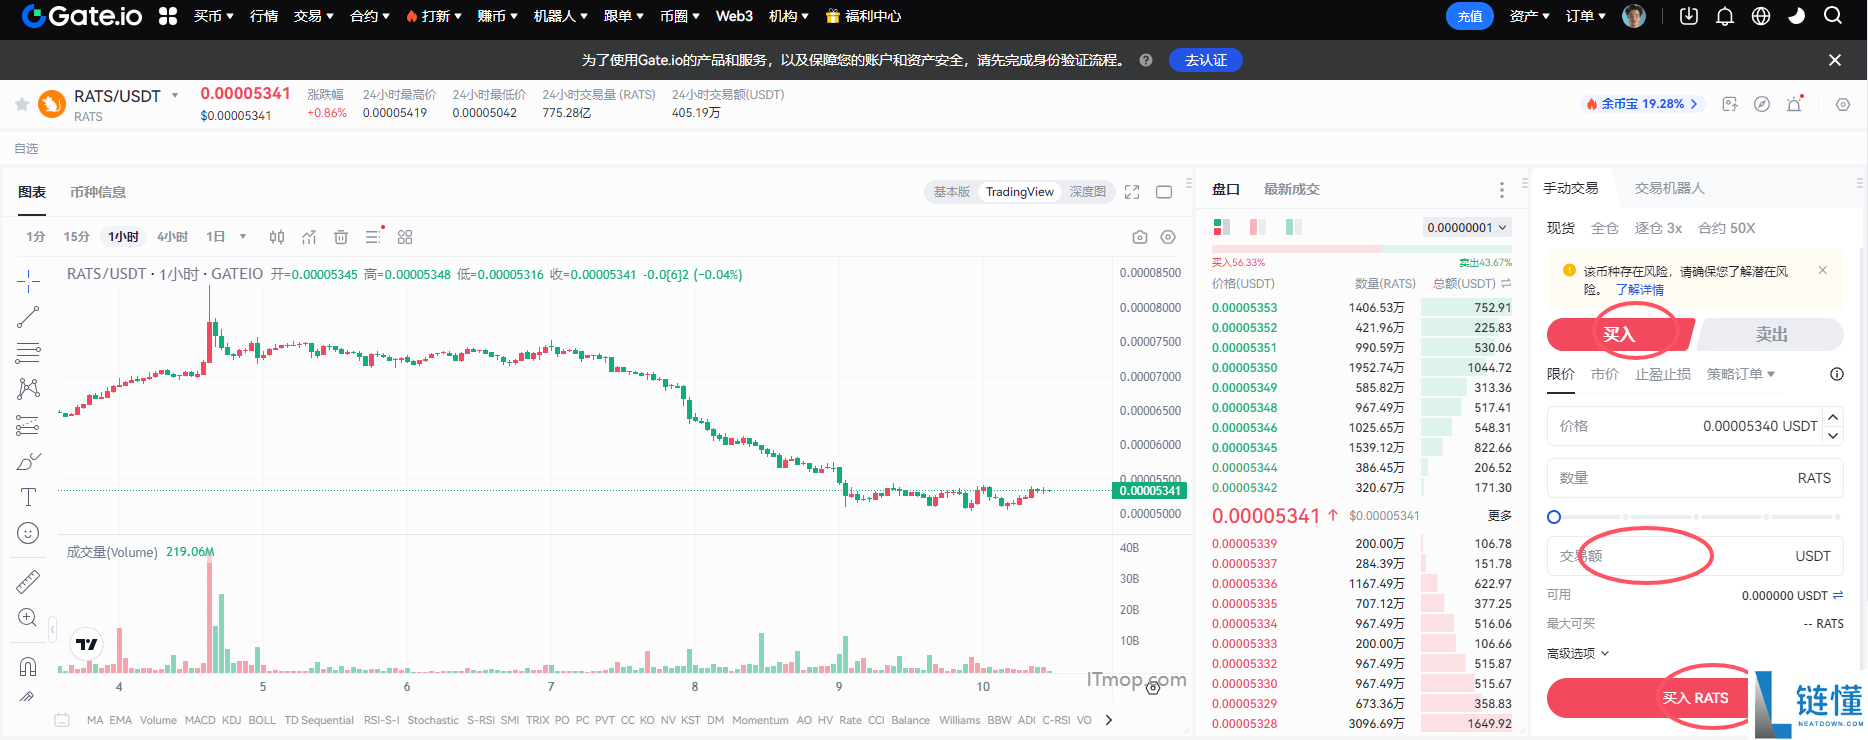Select the trend line drawing tool
The height and width of the screenshot is (740, 1868).
click(28, 317)
